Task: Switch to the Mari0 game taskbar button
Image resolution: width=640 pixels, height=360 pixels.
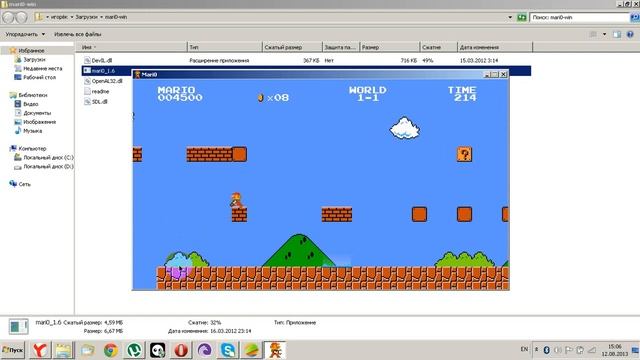Action: pyautogui.click(x=275, y=350)
